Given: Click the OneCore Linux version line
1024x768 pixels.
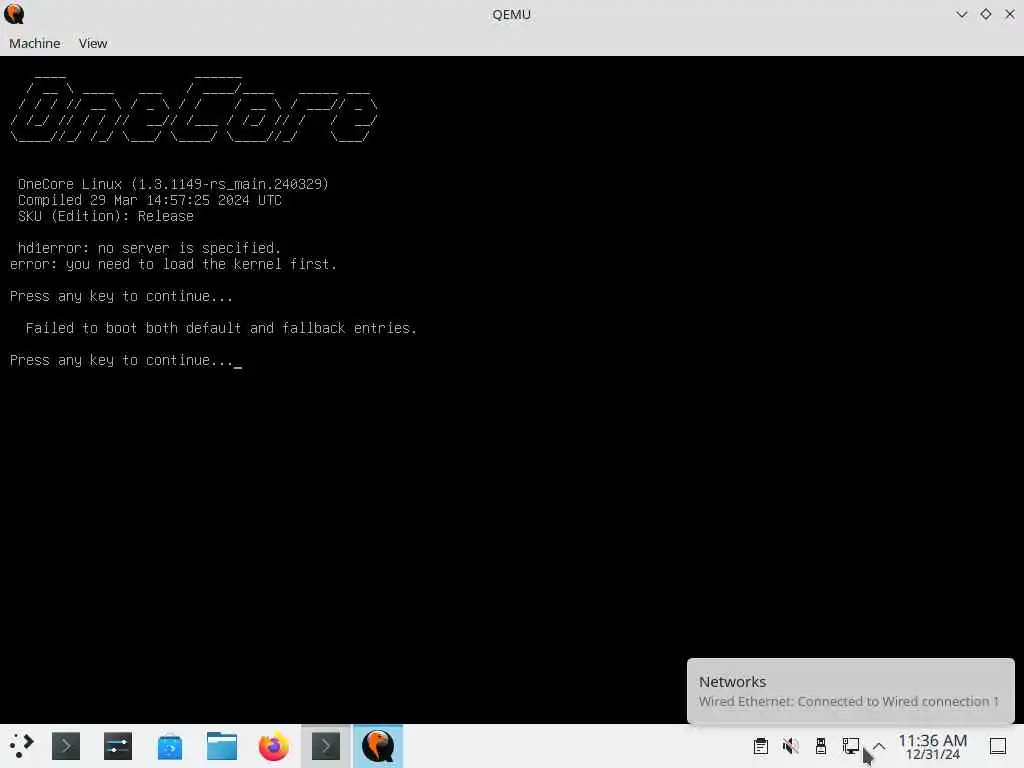Looking at the screenshot, I should pyautogui.click(x=173, y=184).
